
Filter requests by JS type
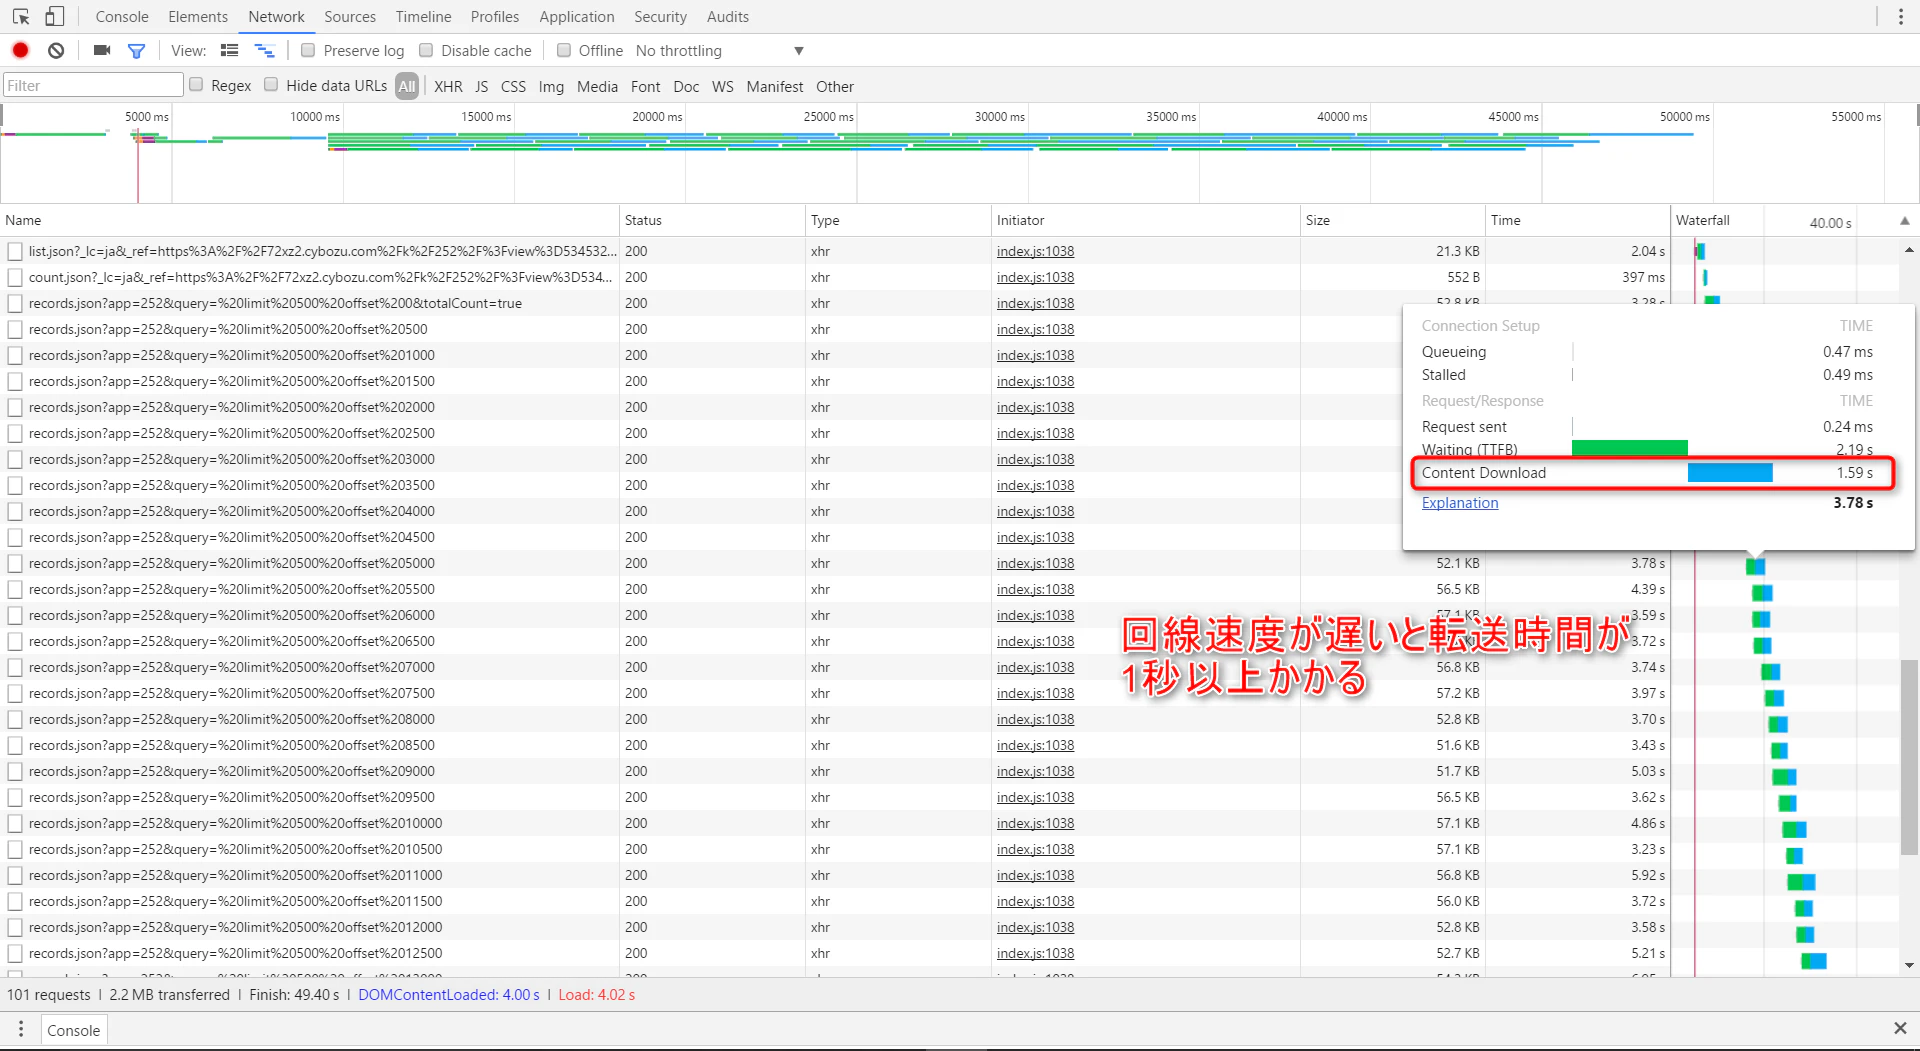pos(482,87)
